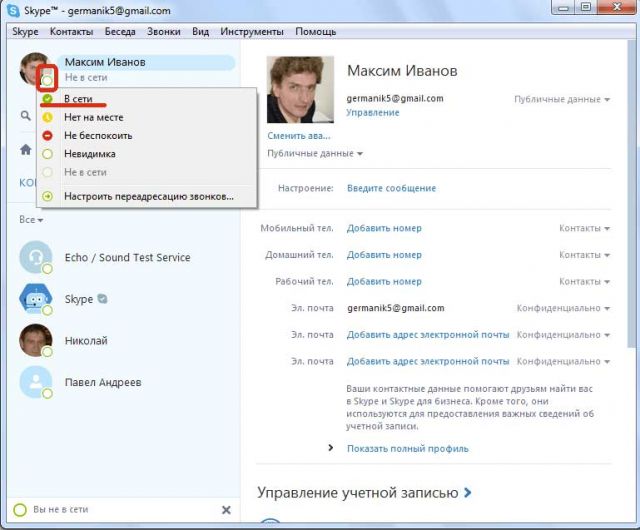Click the yellow away status icon
The width and height of the screenshot is (640, 530).
[48, 118]
